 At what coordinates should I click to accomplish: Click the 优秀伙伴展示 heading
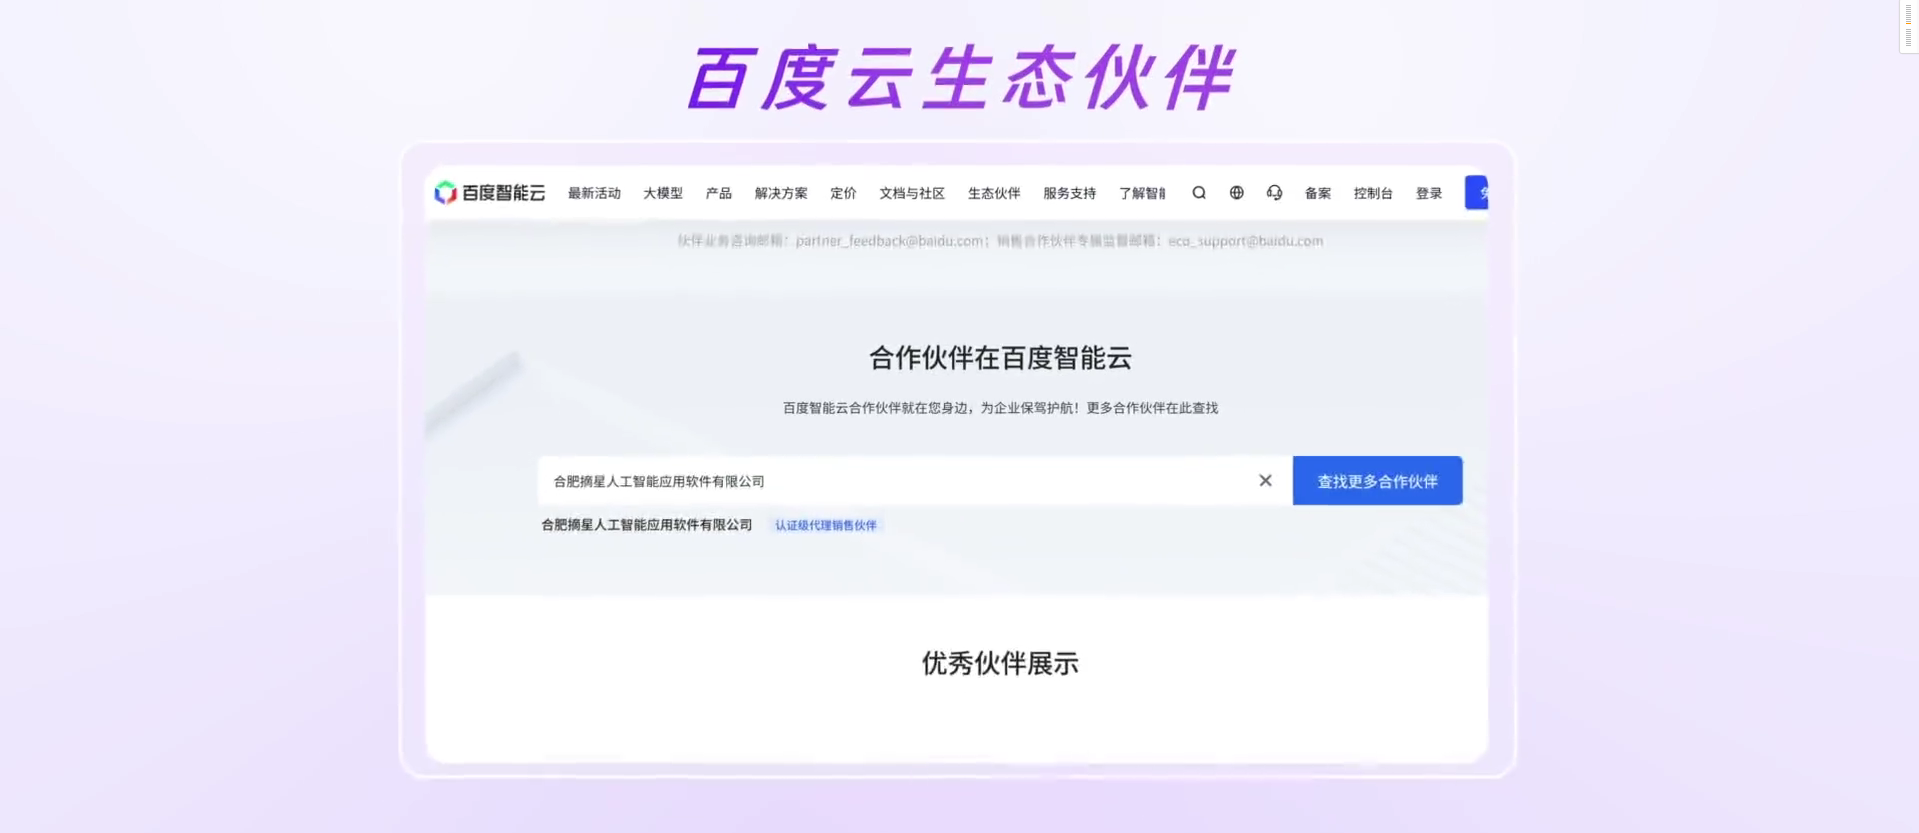tap(1000, 663)
